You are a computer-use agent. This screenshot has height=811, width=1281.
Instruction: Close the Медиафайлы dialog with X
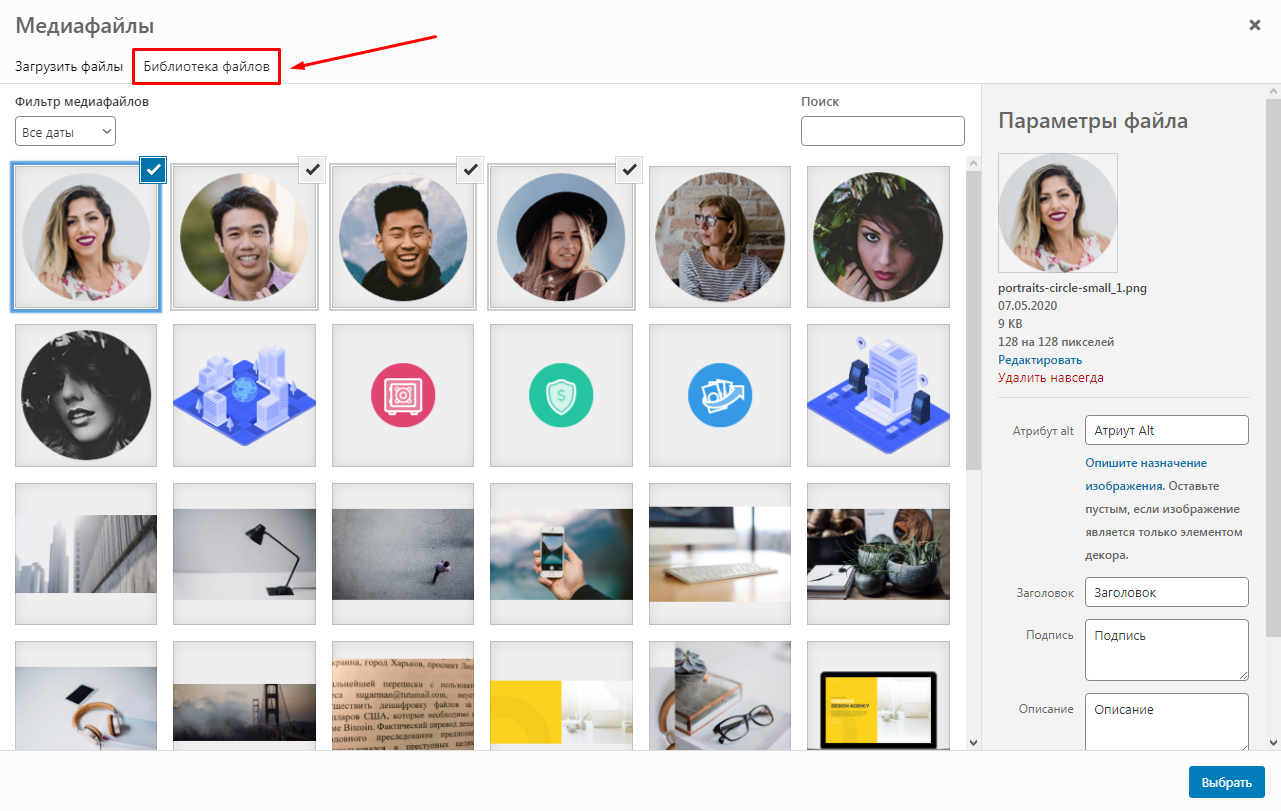1254,25
